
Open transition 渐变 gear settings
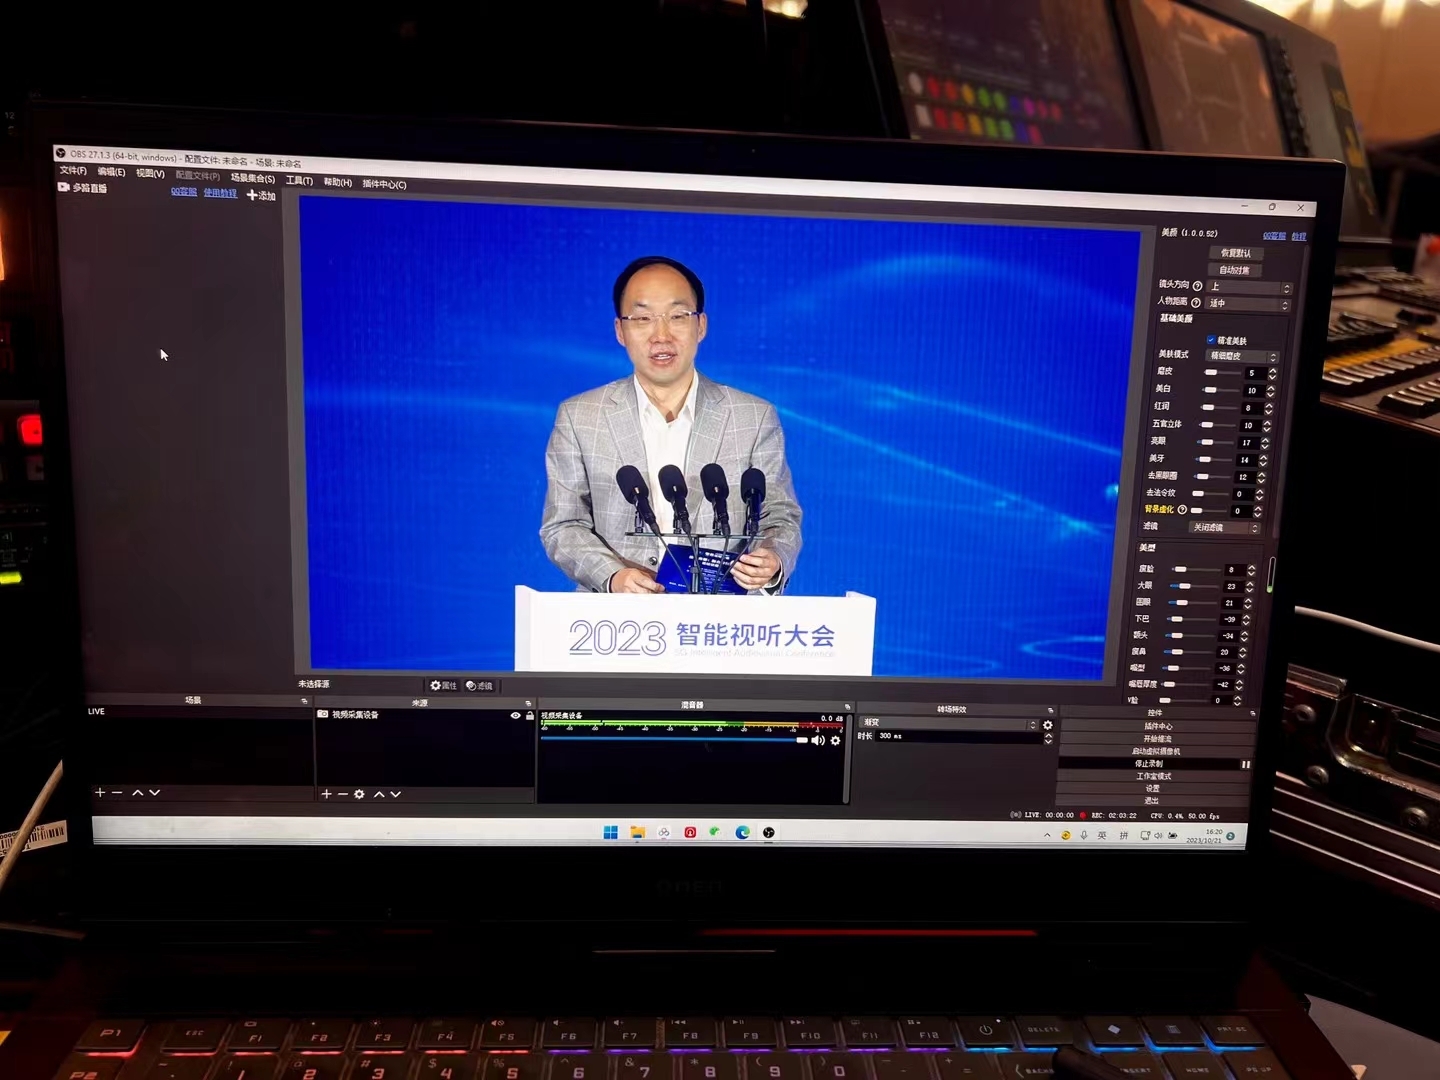1048,725
